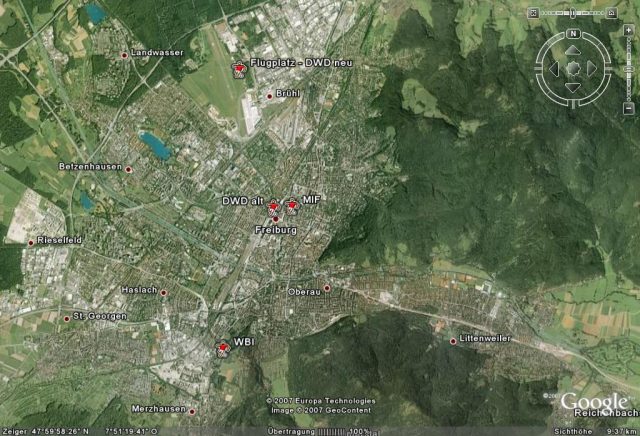Select the Landwasser place marker
This screenshot has width=640, height=436.
pyautogui.click(x=124, y=55)
